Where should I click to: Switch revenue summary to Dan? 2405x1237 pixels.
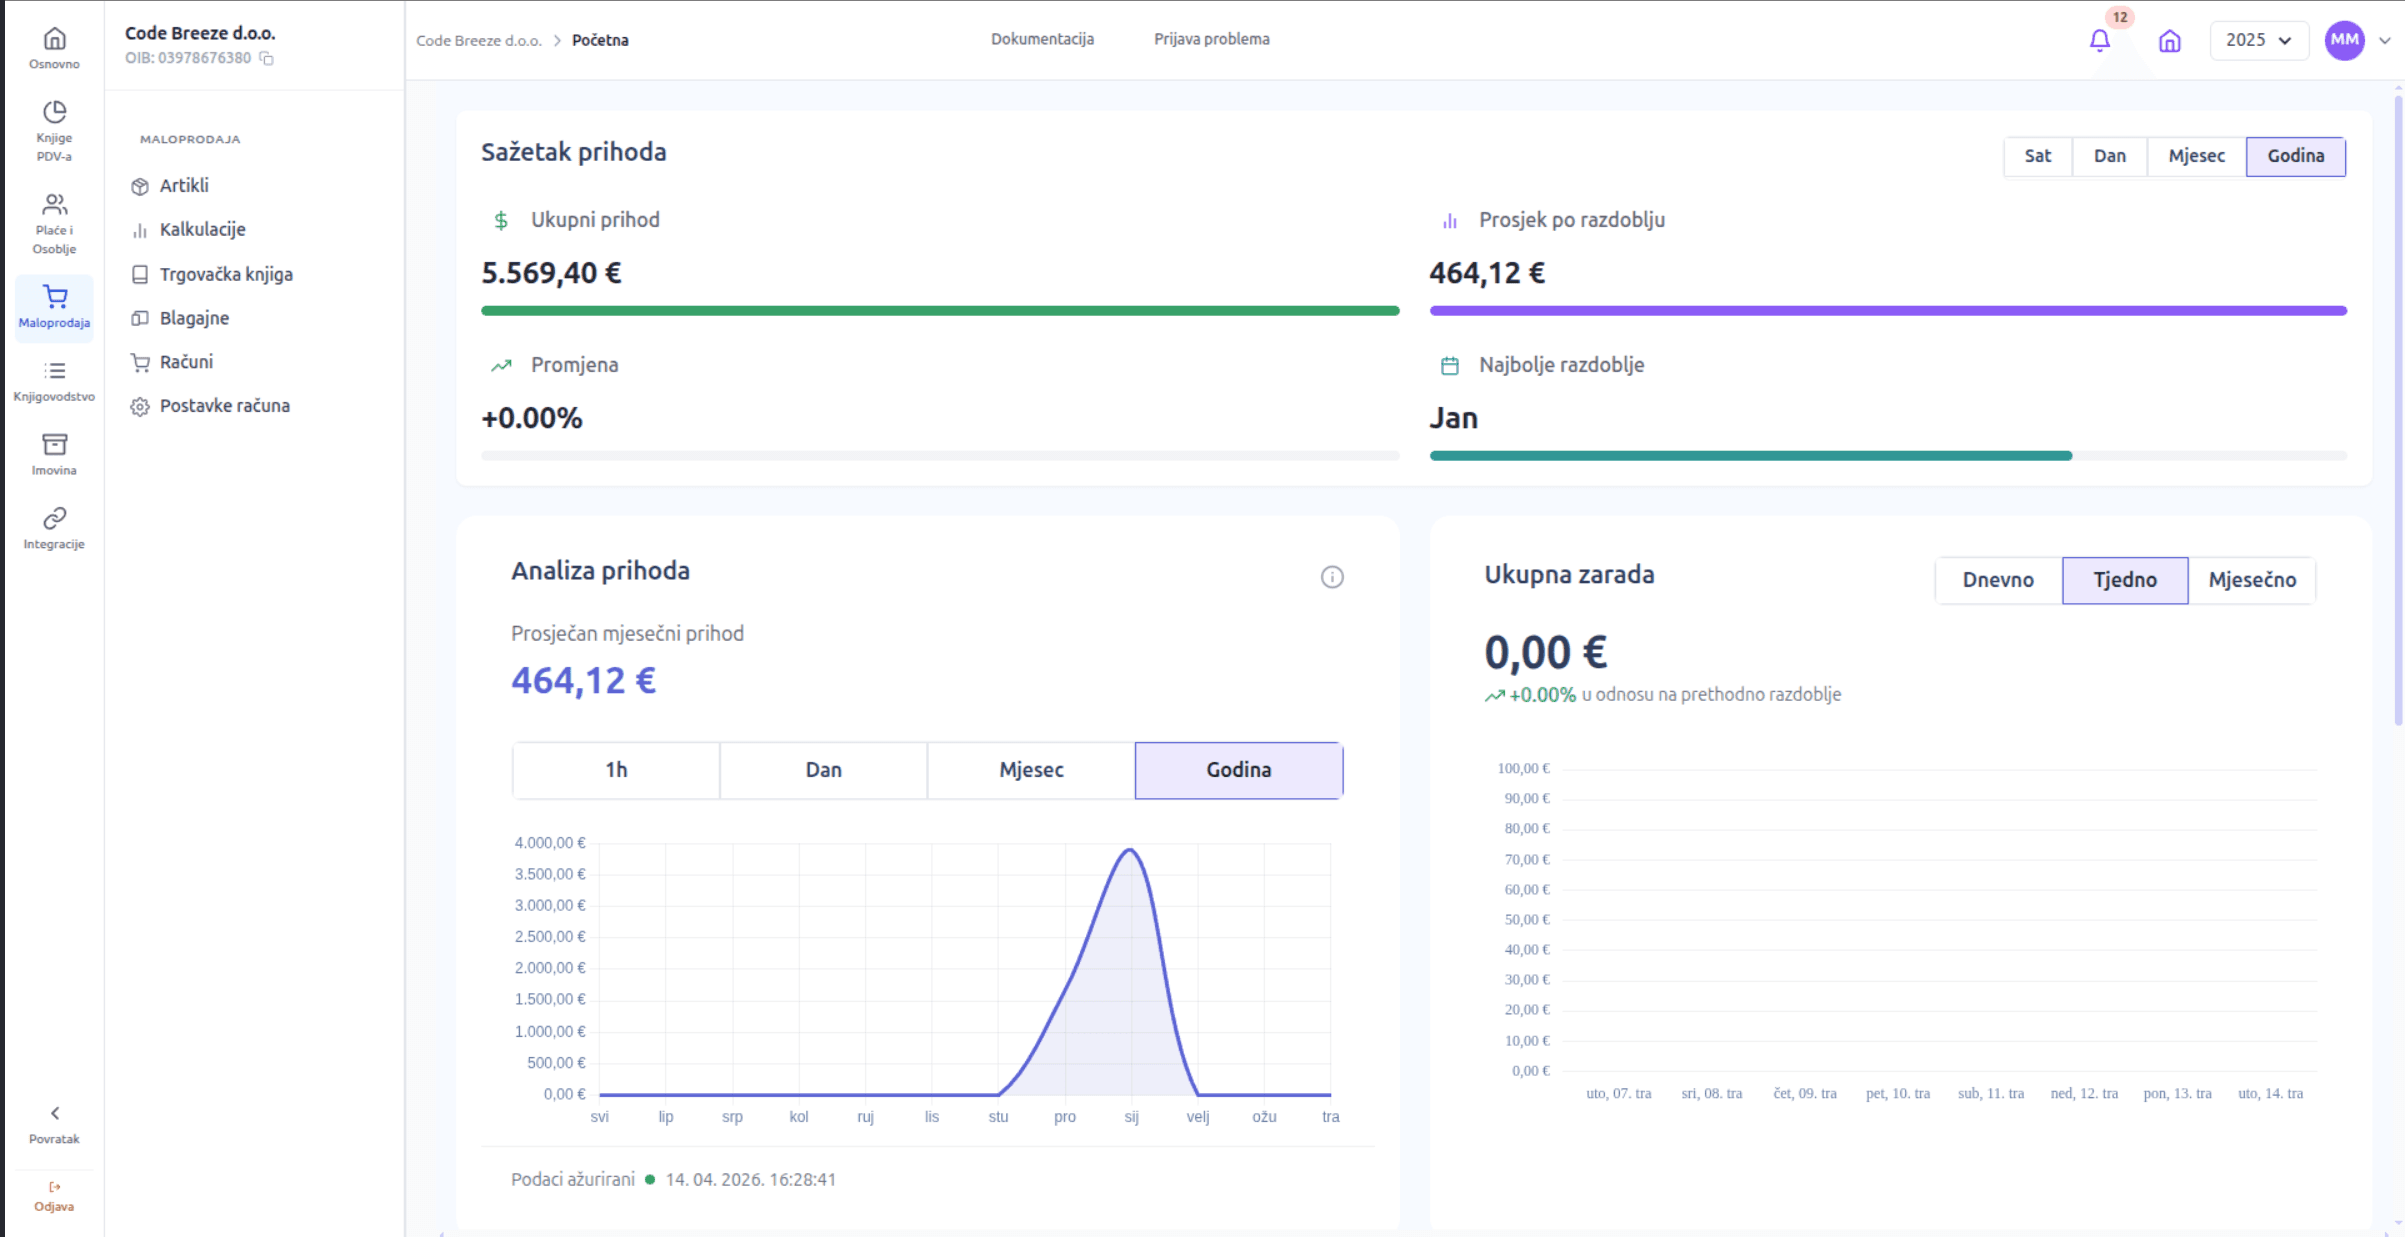tap(2110, 156)
